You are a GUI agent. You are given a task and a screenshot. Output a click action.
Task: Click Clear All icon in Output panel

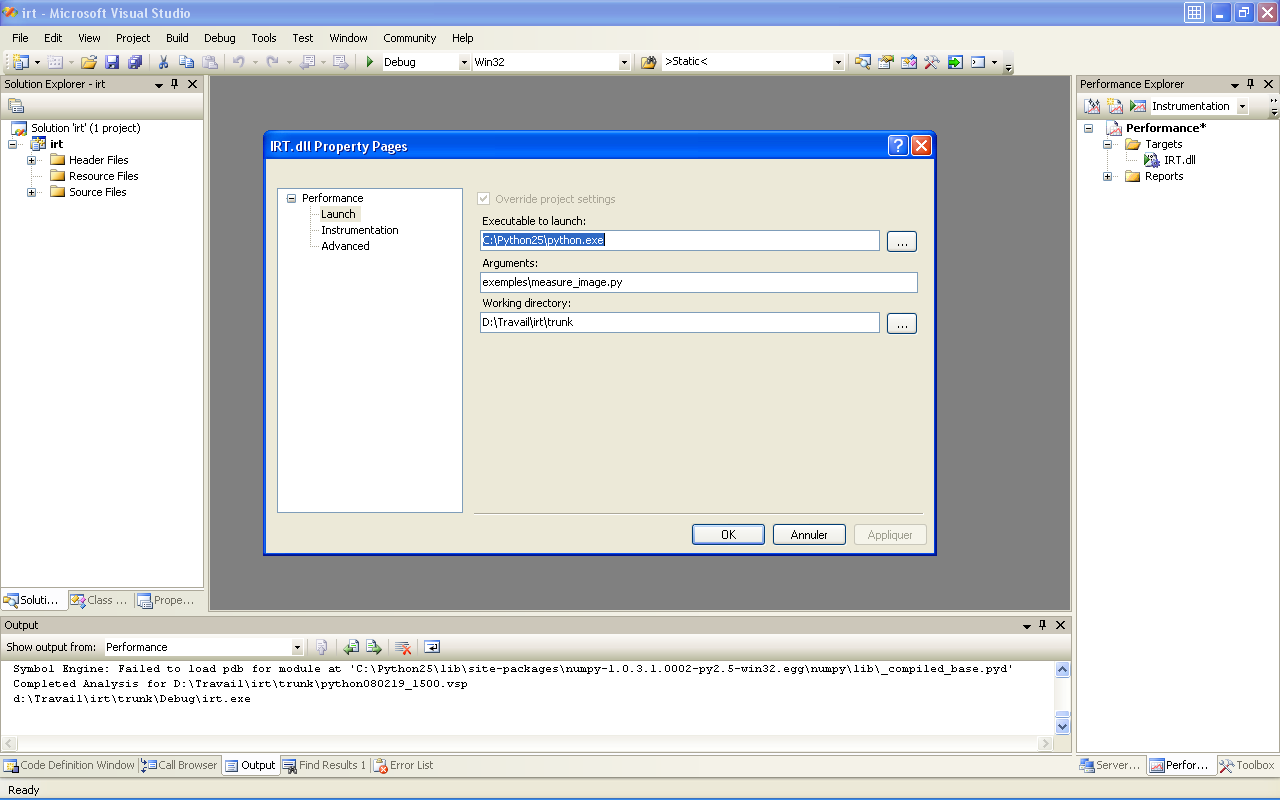tap(403, 647)
